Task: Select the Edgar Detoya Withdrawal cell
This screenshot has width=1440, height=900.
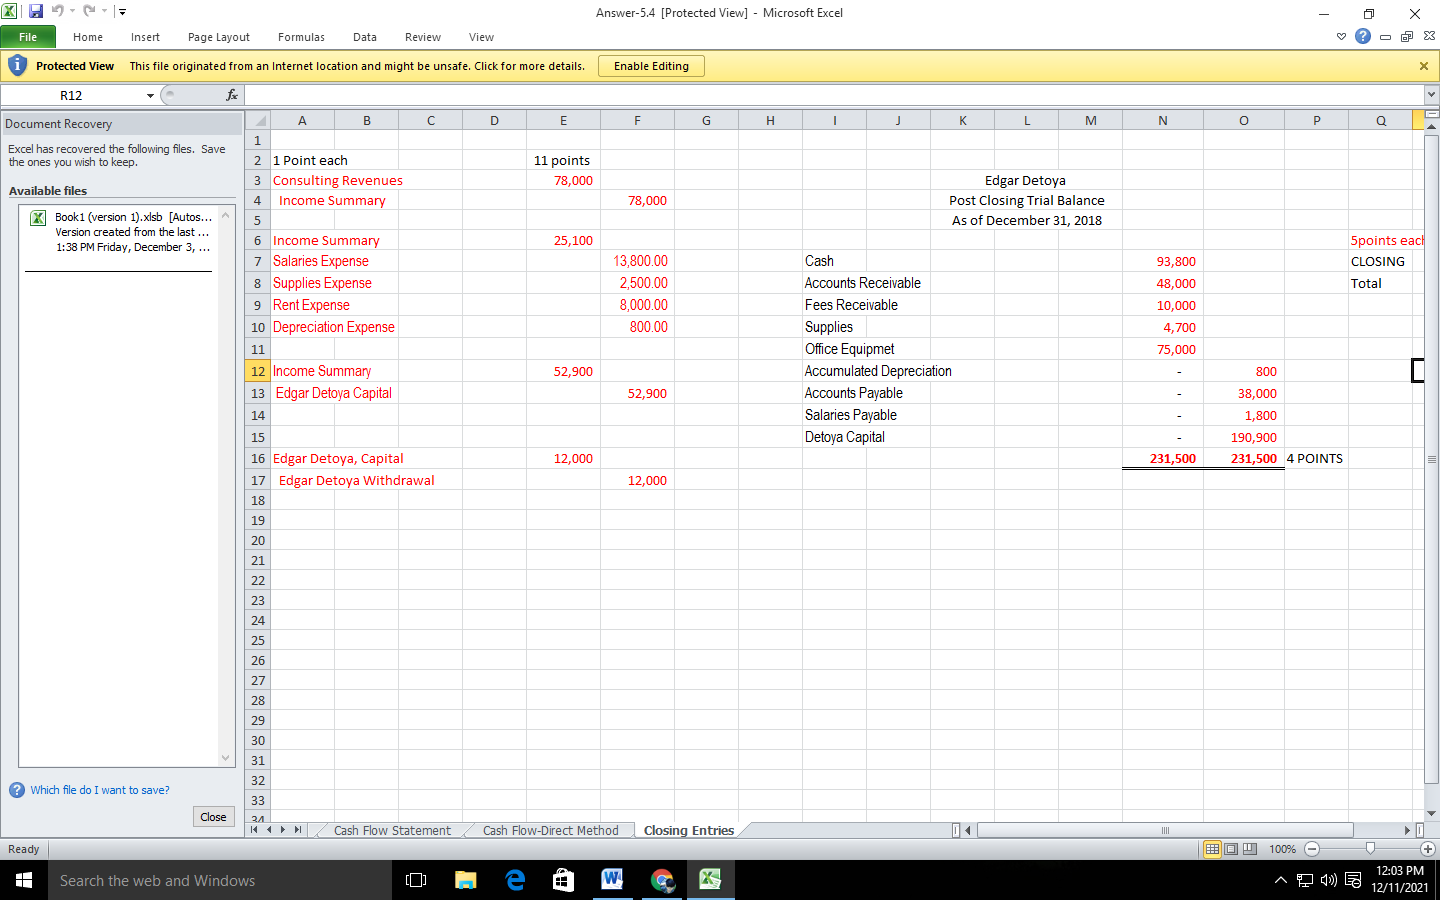Action: coord(357,481)
